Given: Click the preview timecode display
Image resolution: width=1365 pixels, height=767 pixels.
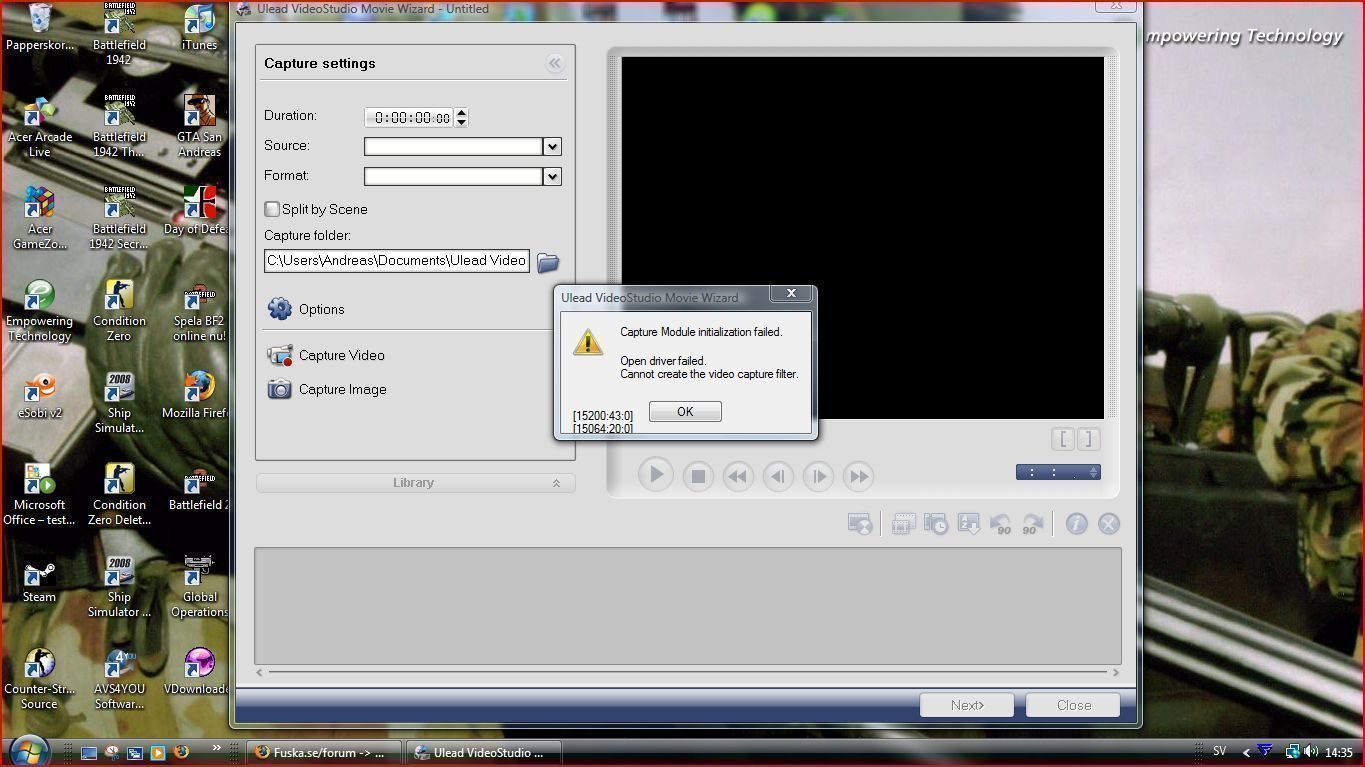Looking at the screenshot, I should tap(1058, 472).
